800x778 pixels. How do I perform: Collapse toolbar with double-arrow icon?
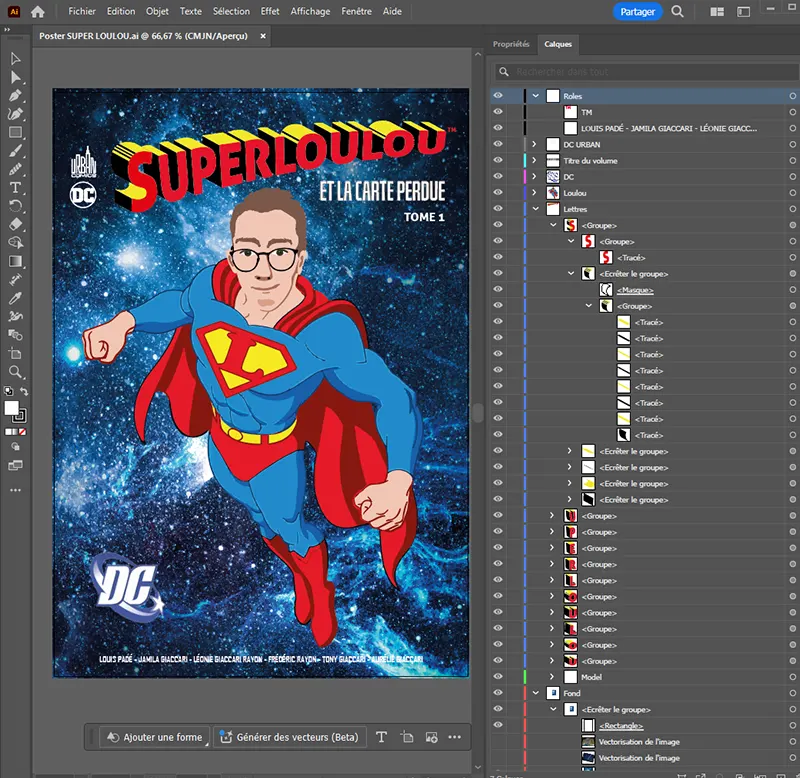[x=7, y=30]
